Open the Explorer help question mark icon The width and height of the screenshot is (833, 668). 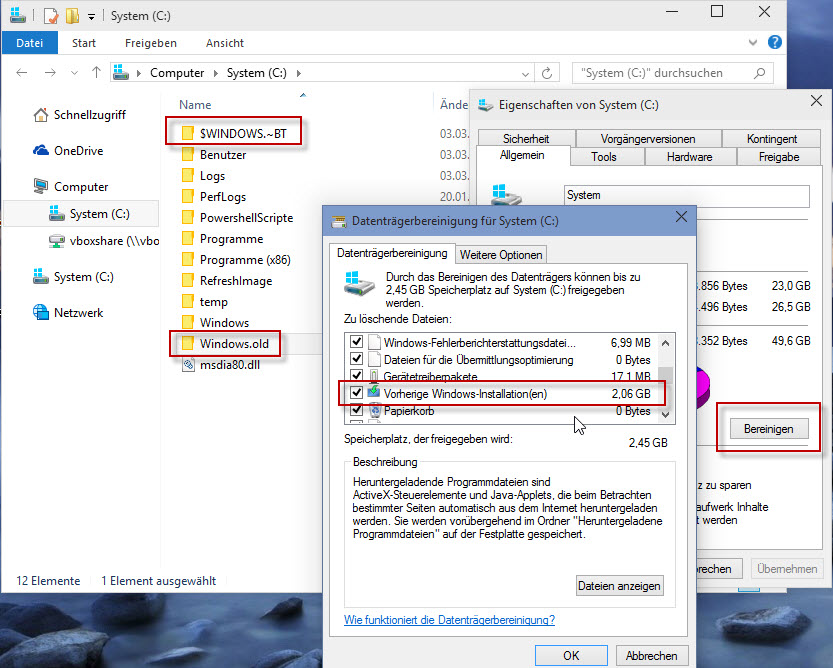tap(775, 42)
